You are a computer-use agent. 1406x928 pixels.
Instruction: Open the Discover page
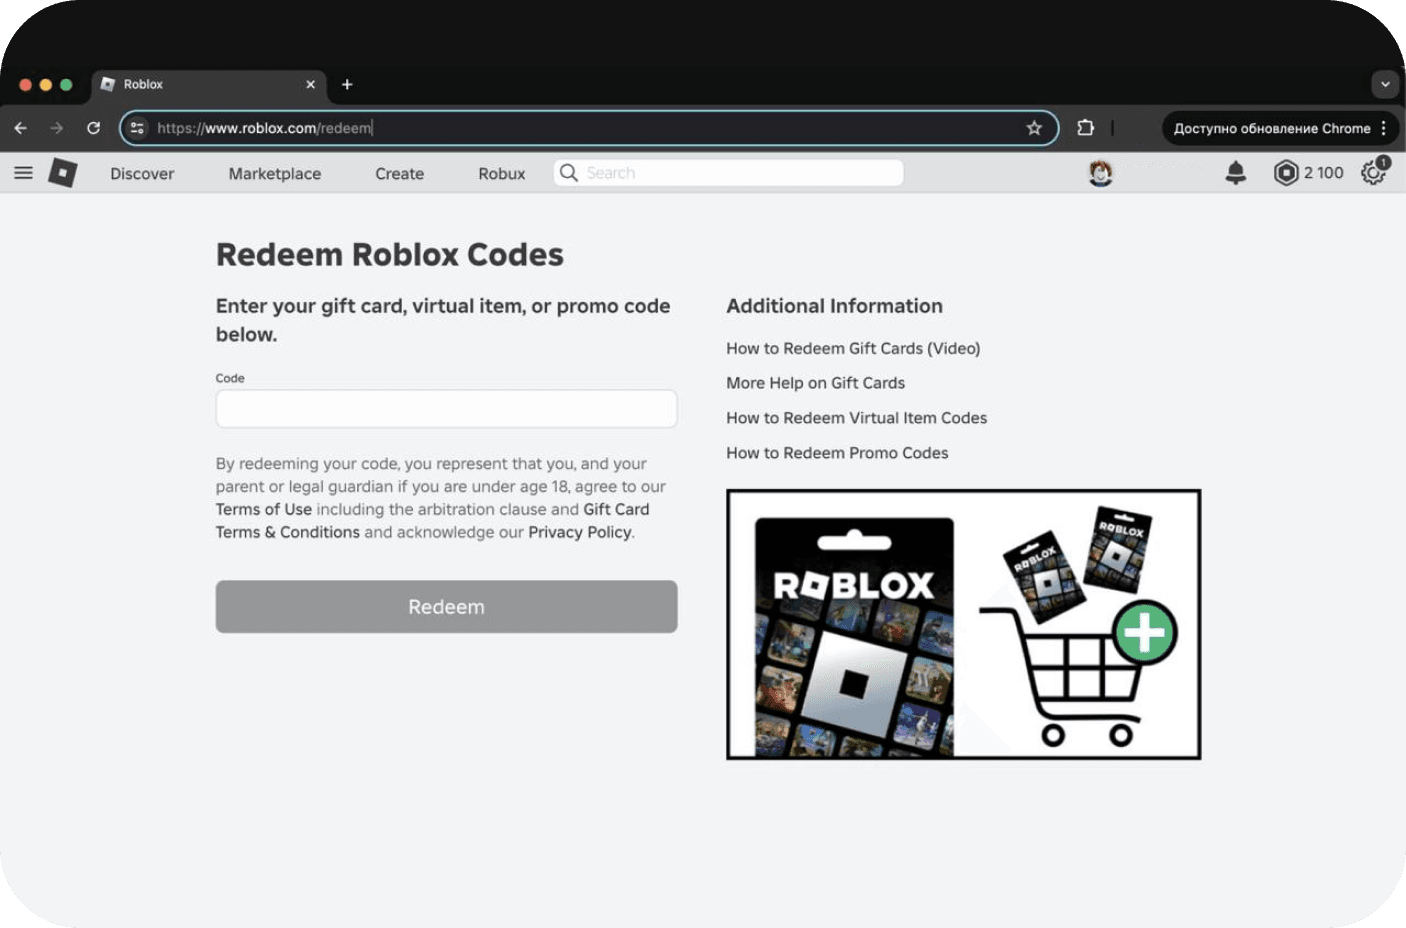pyautogui.click(x=142, y=174)
